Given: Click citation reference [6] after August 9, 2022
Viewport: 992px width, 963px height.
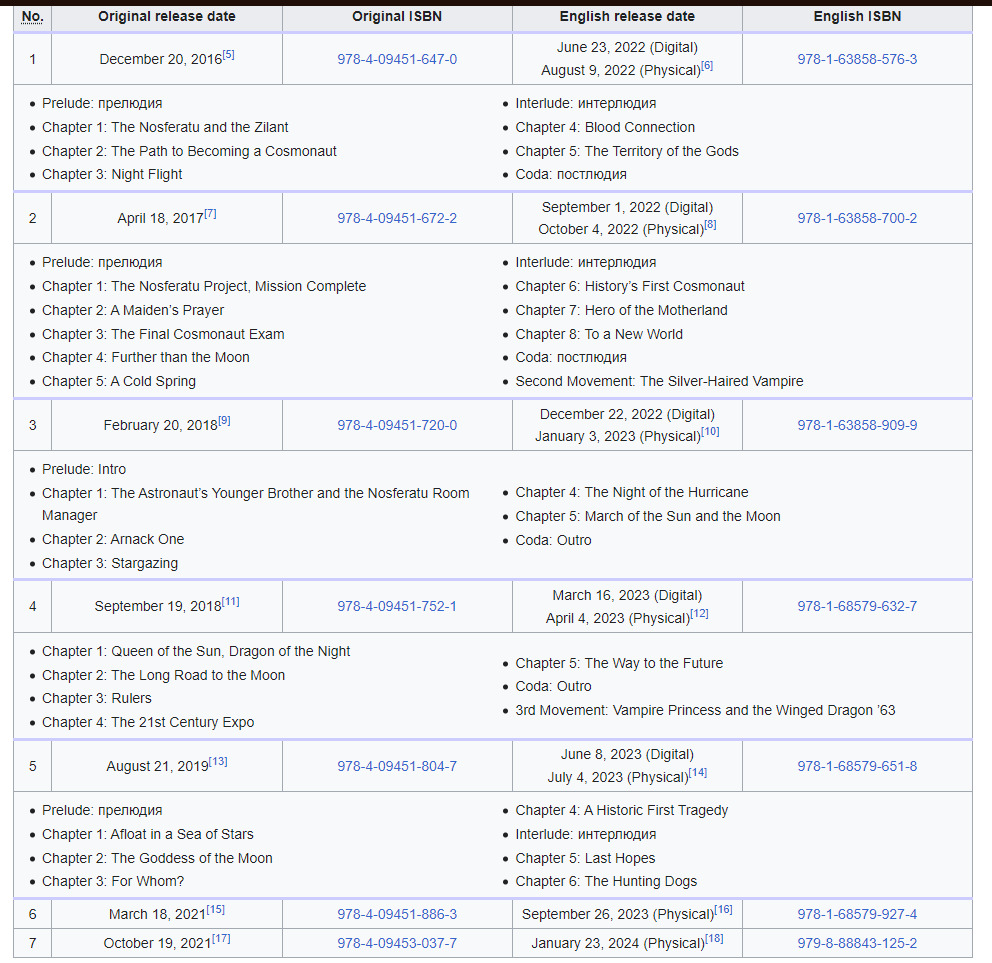Looking at the screenshot, I should click(x=707, y=66).
